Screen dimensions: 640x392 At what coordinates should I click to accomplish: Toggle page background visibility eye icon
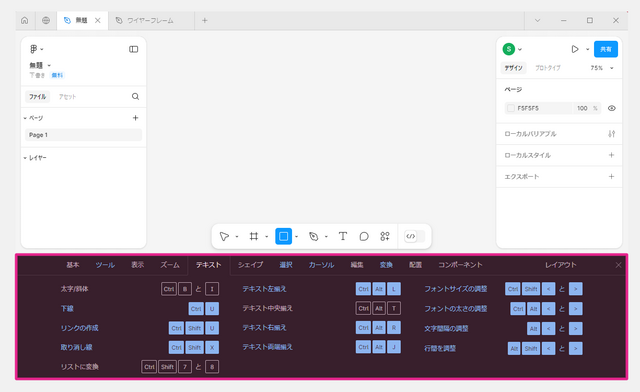611,108
